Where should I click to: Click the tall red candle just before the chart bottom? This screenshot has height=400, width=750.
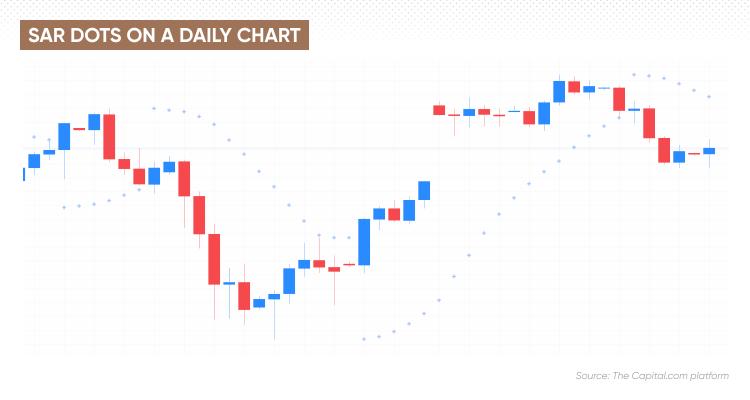(214, 260)
